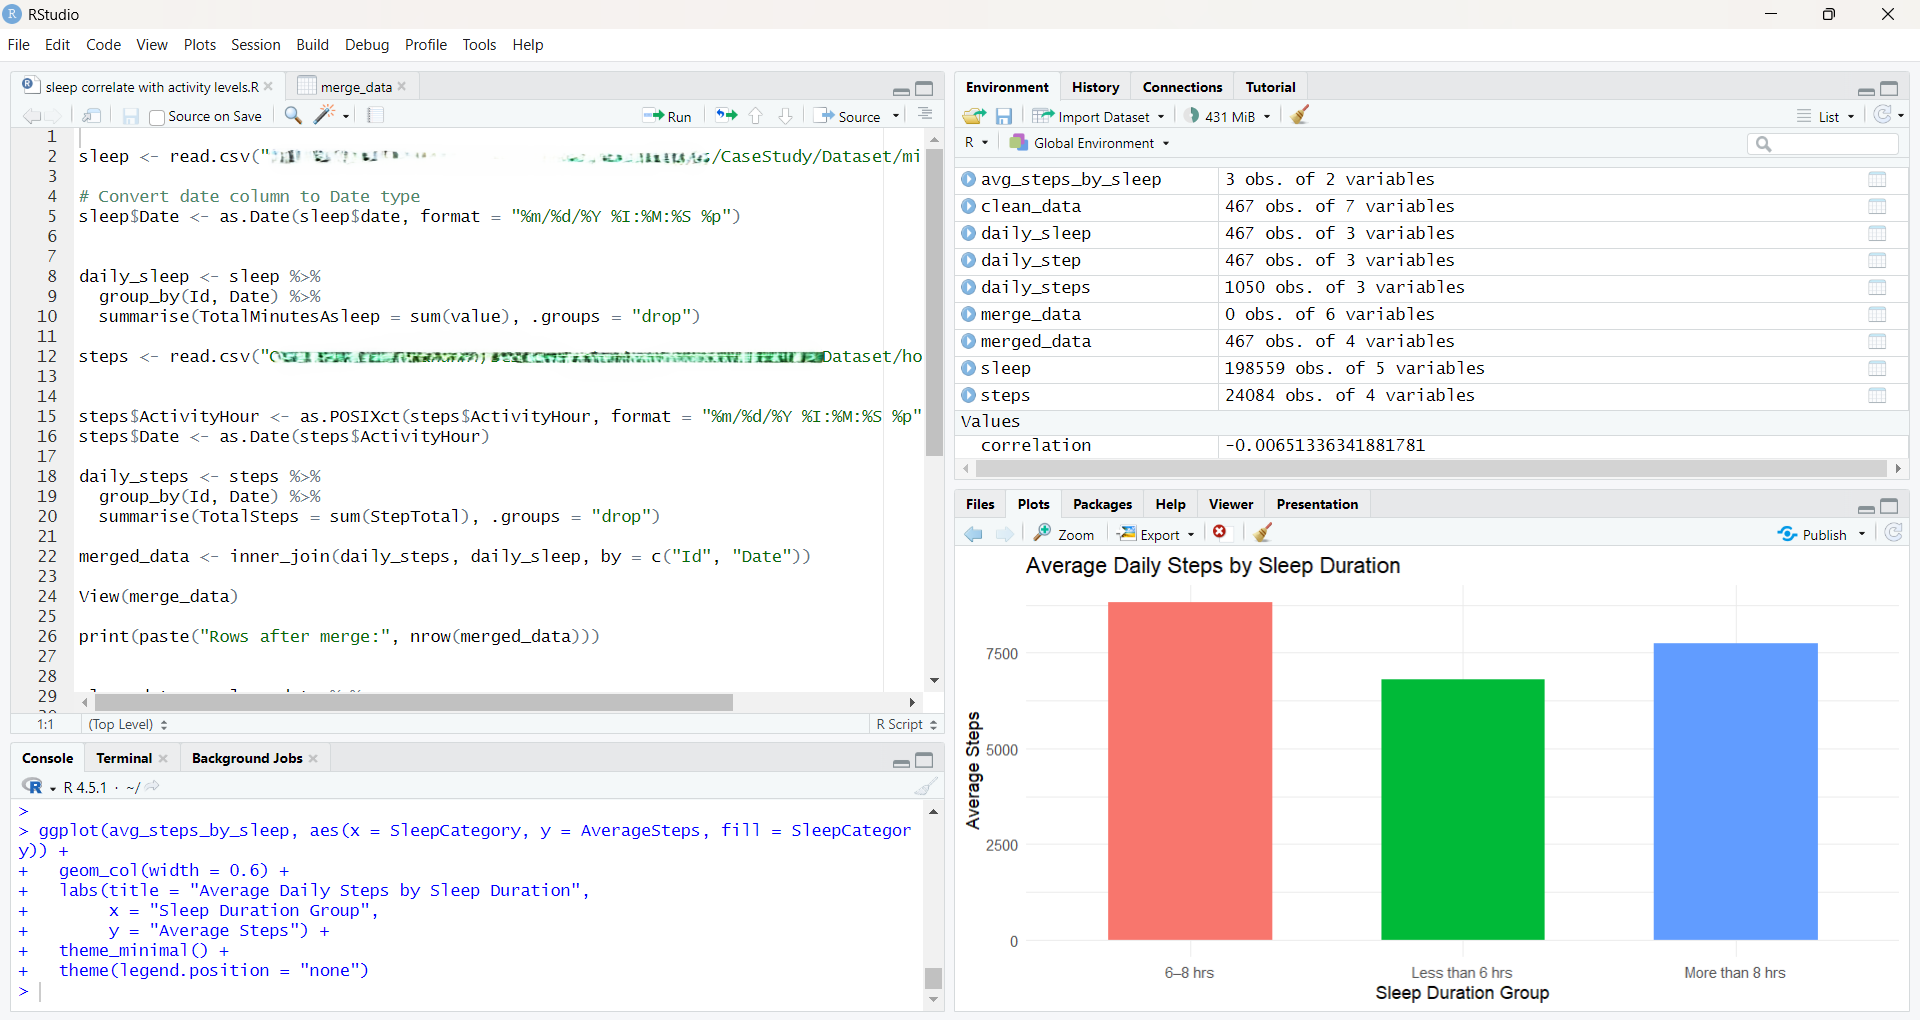The height and width of the screenshot is (1020, 1920).
Task: Click the Re-run previous code region icon
Action: click(726, 116)
